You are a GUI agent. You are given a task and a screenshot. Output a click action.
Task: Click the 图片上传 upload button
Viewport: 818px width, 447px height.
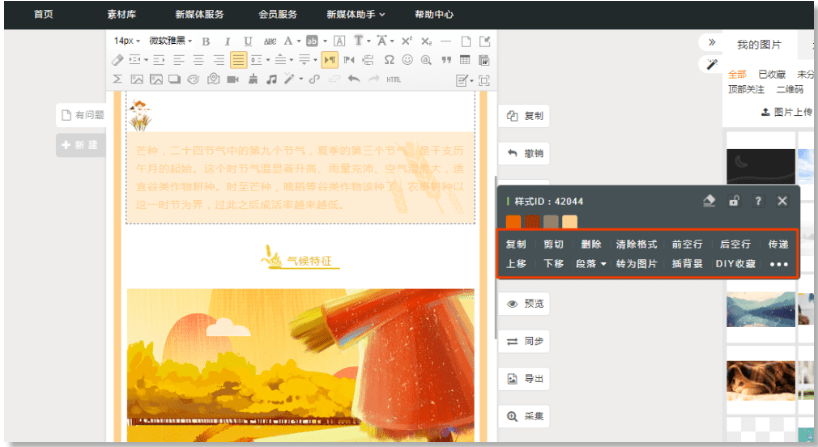pyautogui.click(x=786, y=112)
